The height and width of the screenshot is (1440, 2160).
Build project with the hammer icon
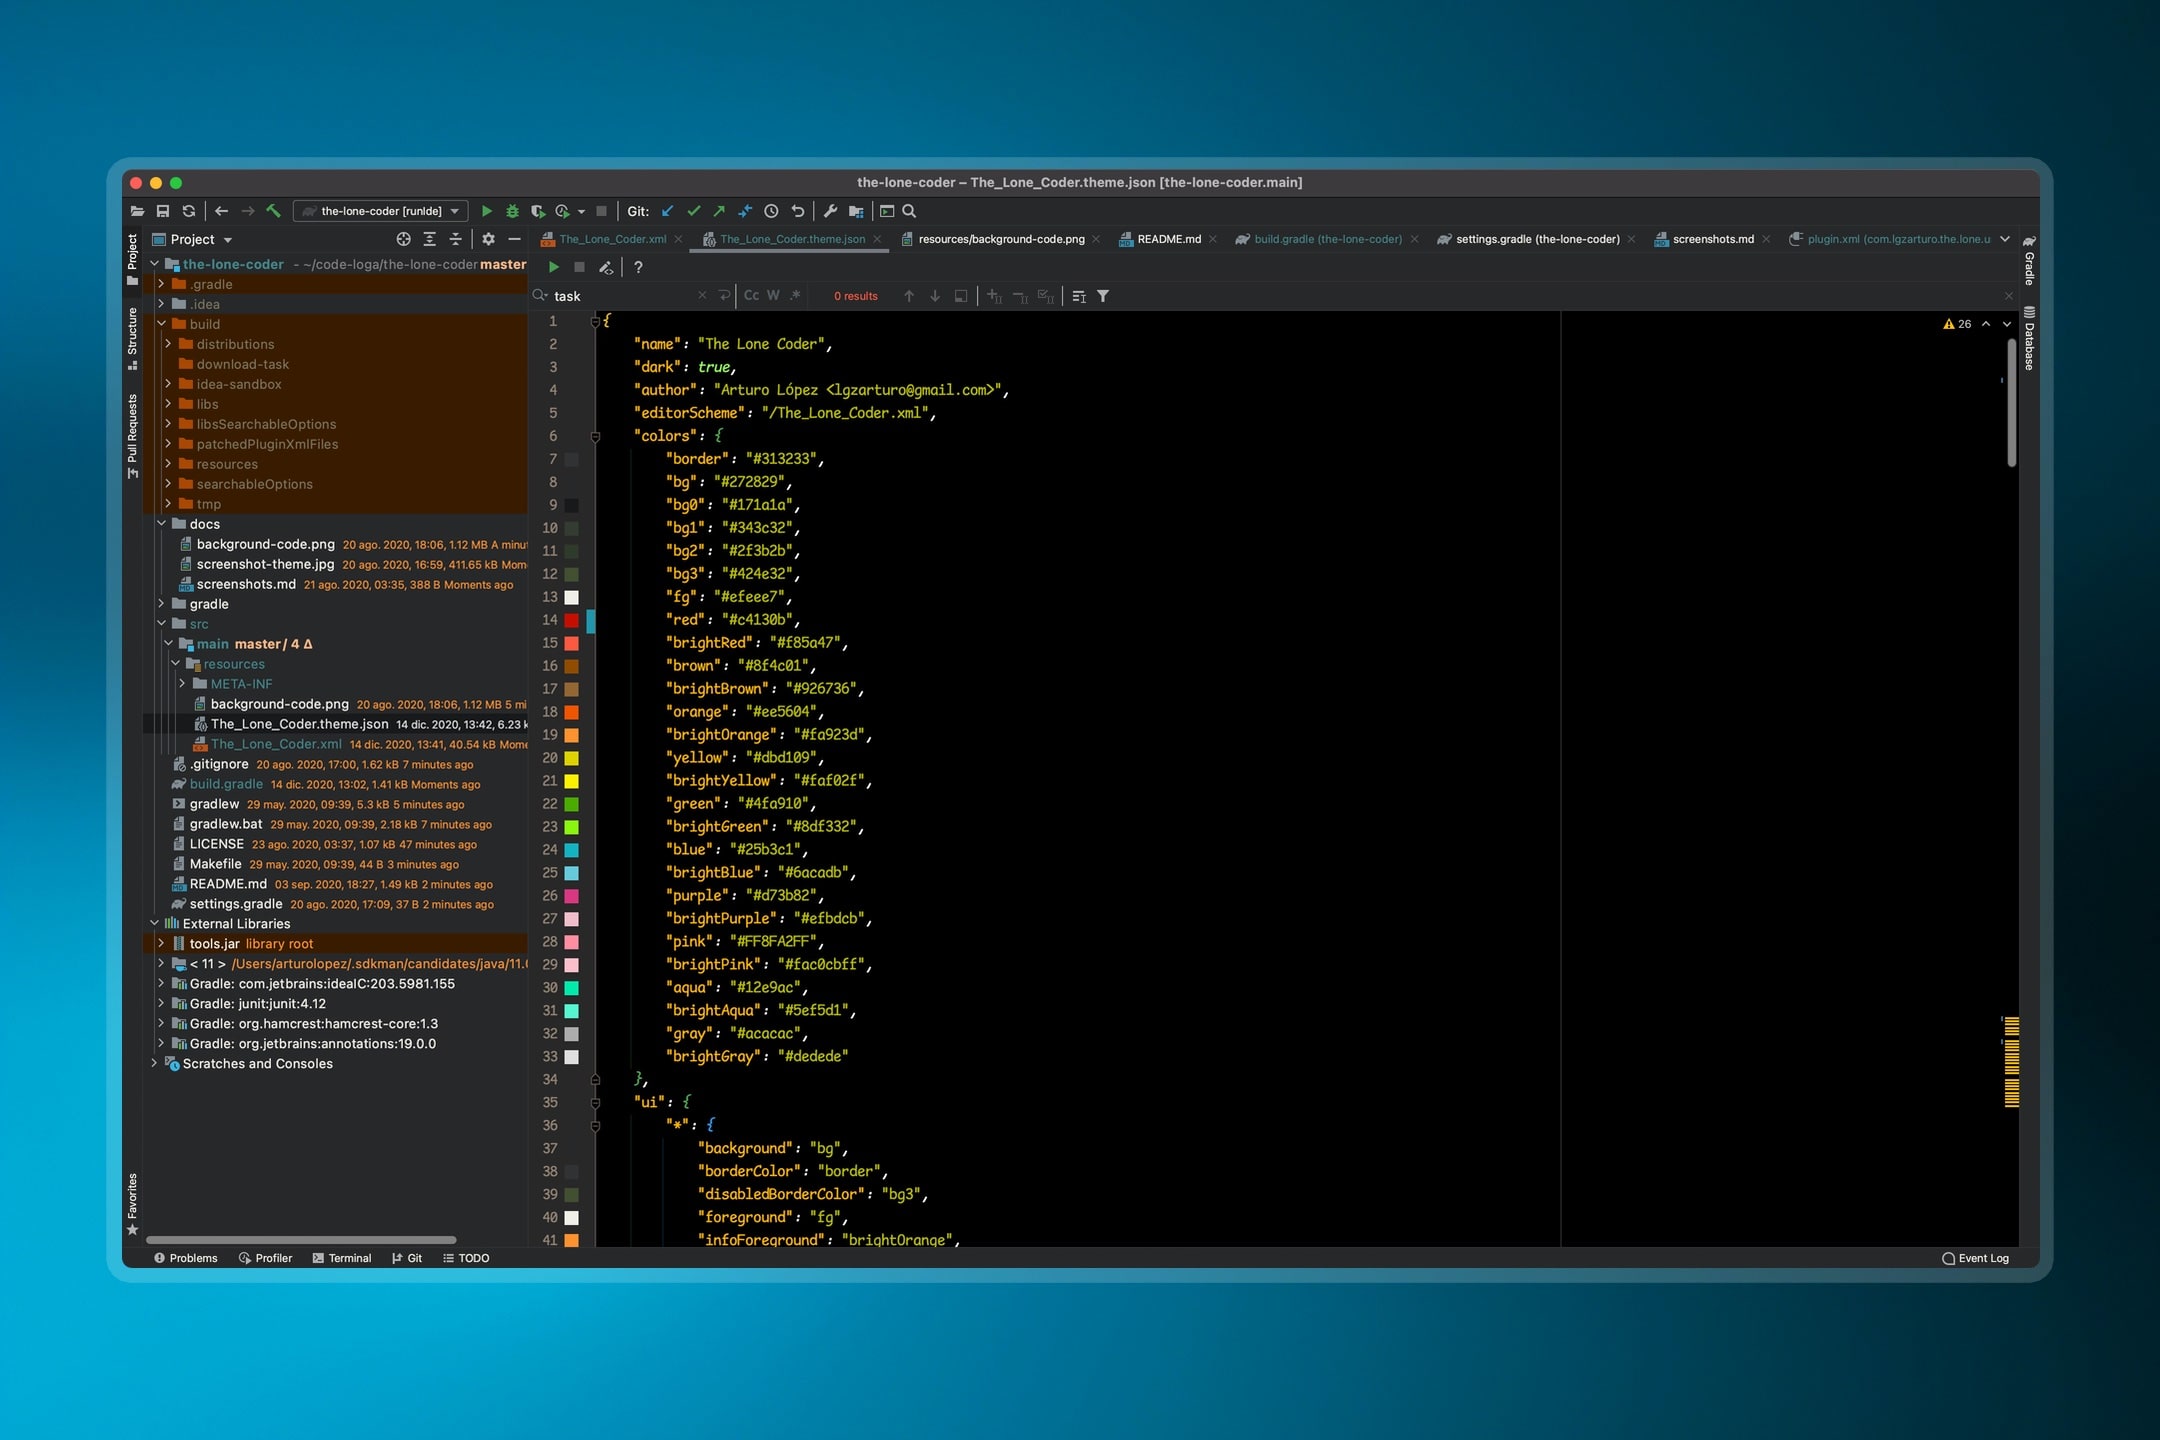(273, 211)
